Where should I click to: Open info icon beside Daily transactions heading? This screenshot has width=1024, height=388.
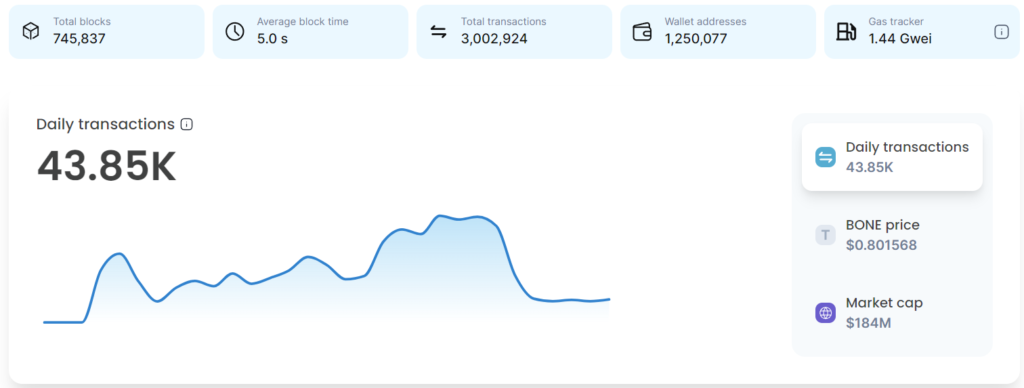click(187, 124)
